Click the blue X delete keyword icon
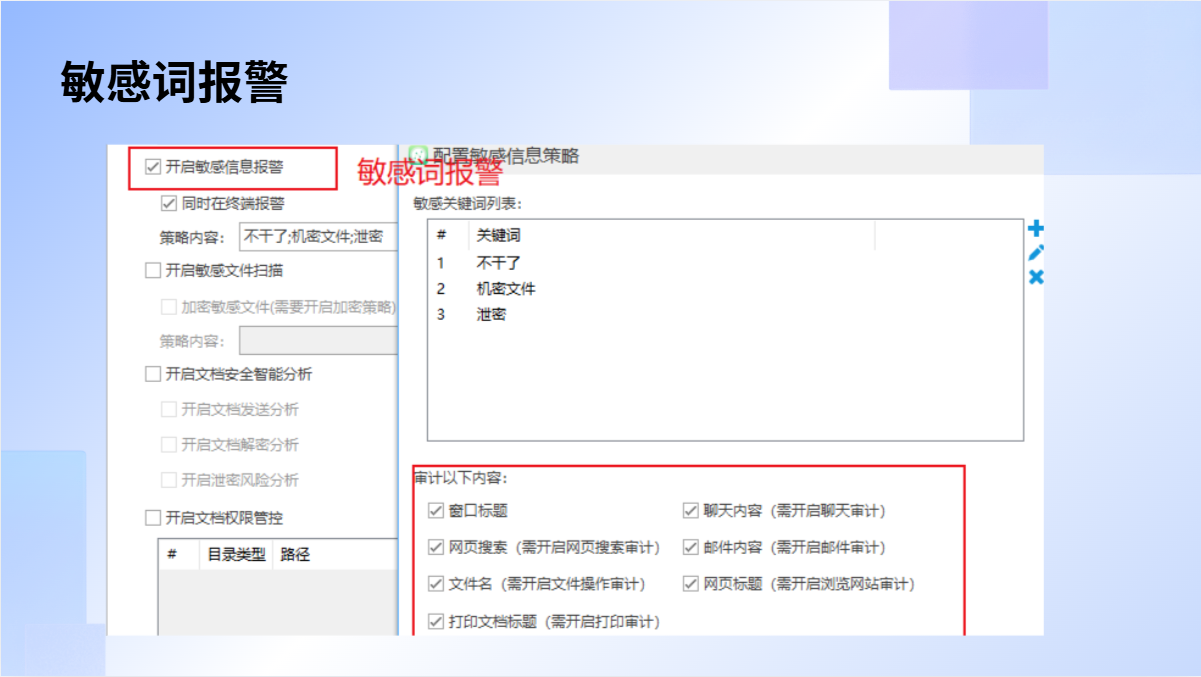Image resolution: width=1201 pixels, height=677 pixels. point(1036,277)
